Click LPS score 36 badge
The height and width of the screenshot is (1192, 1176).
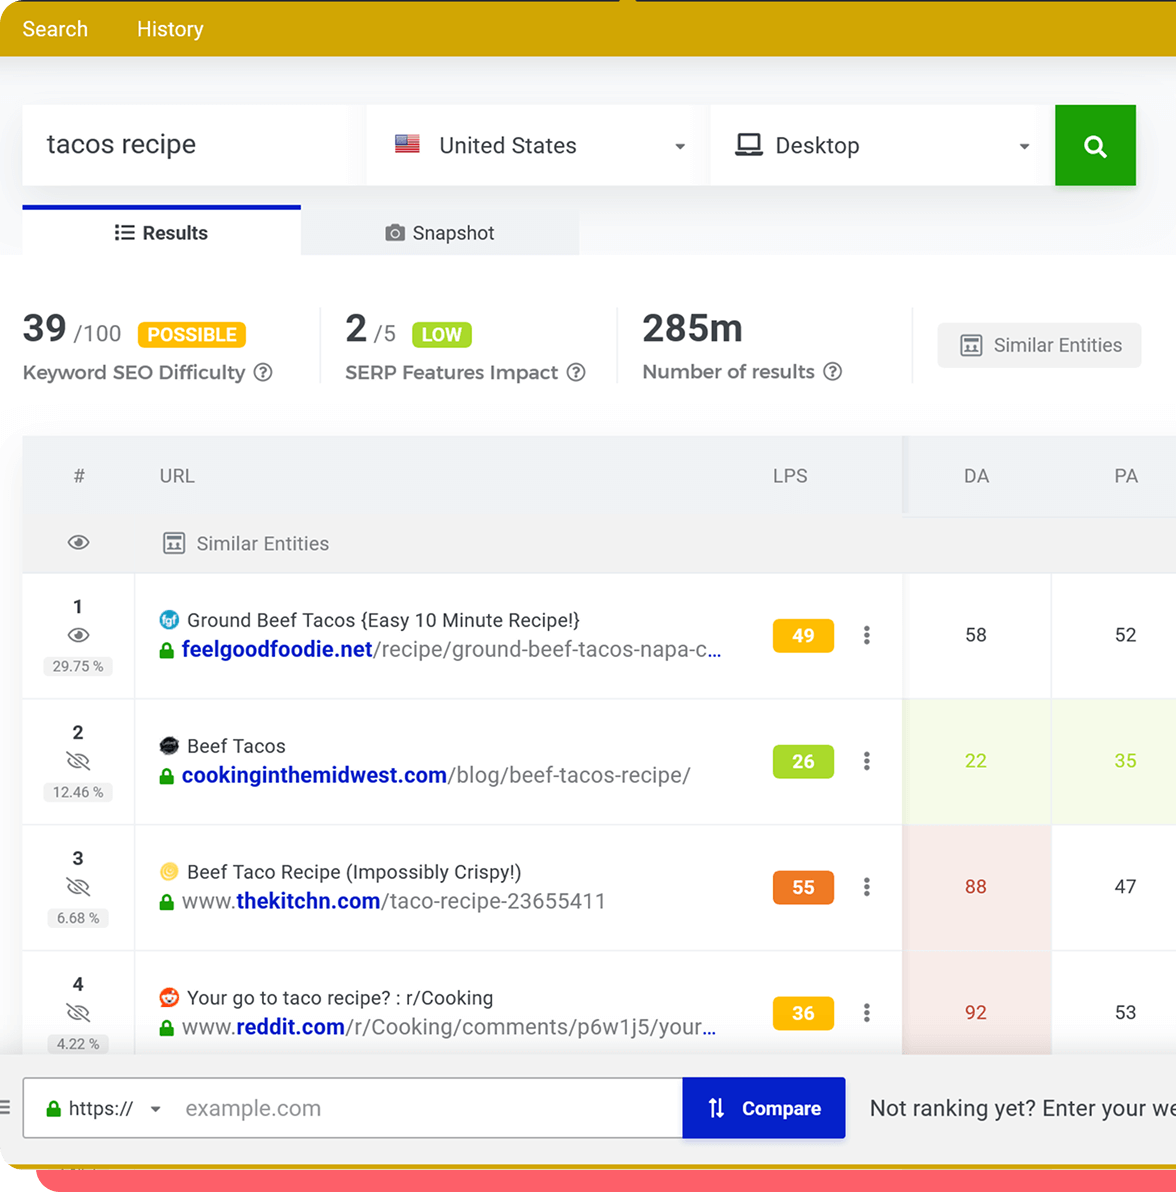(803, 1013)
